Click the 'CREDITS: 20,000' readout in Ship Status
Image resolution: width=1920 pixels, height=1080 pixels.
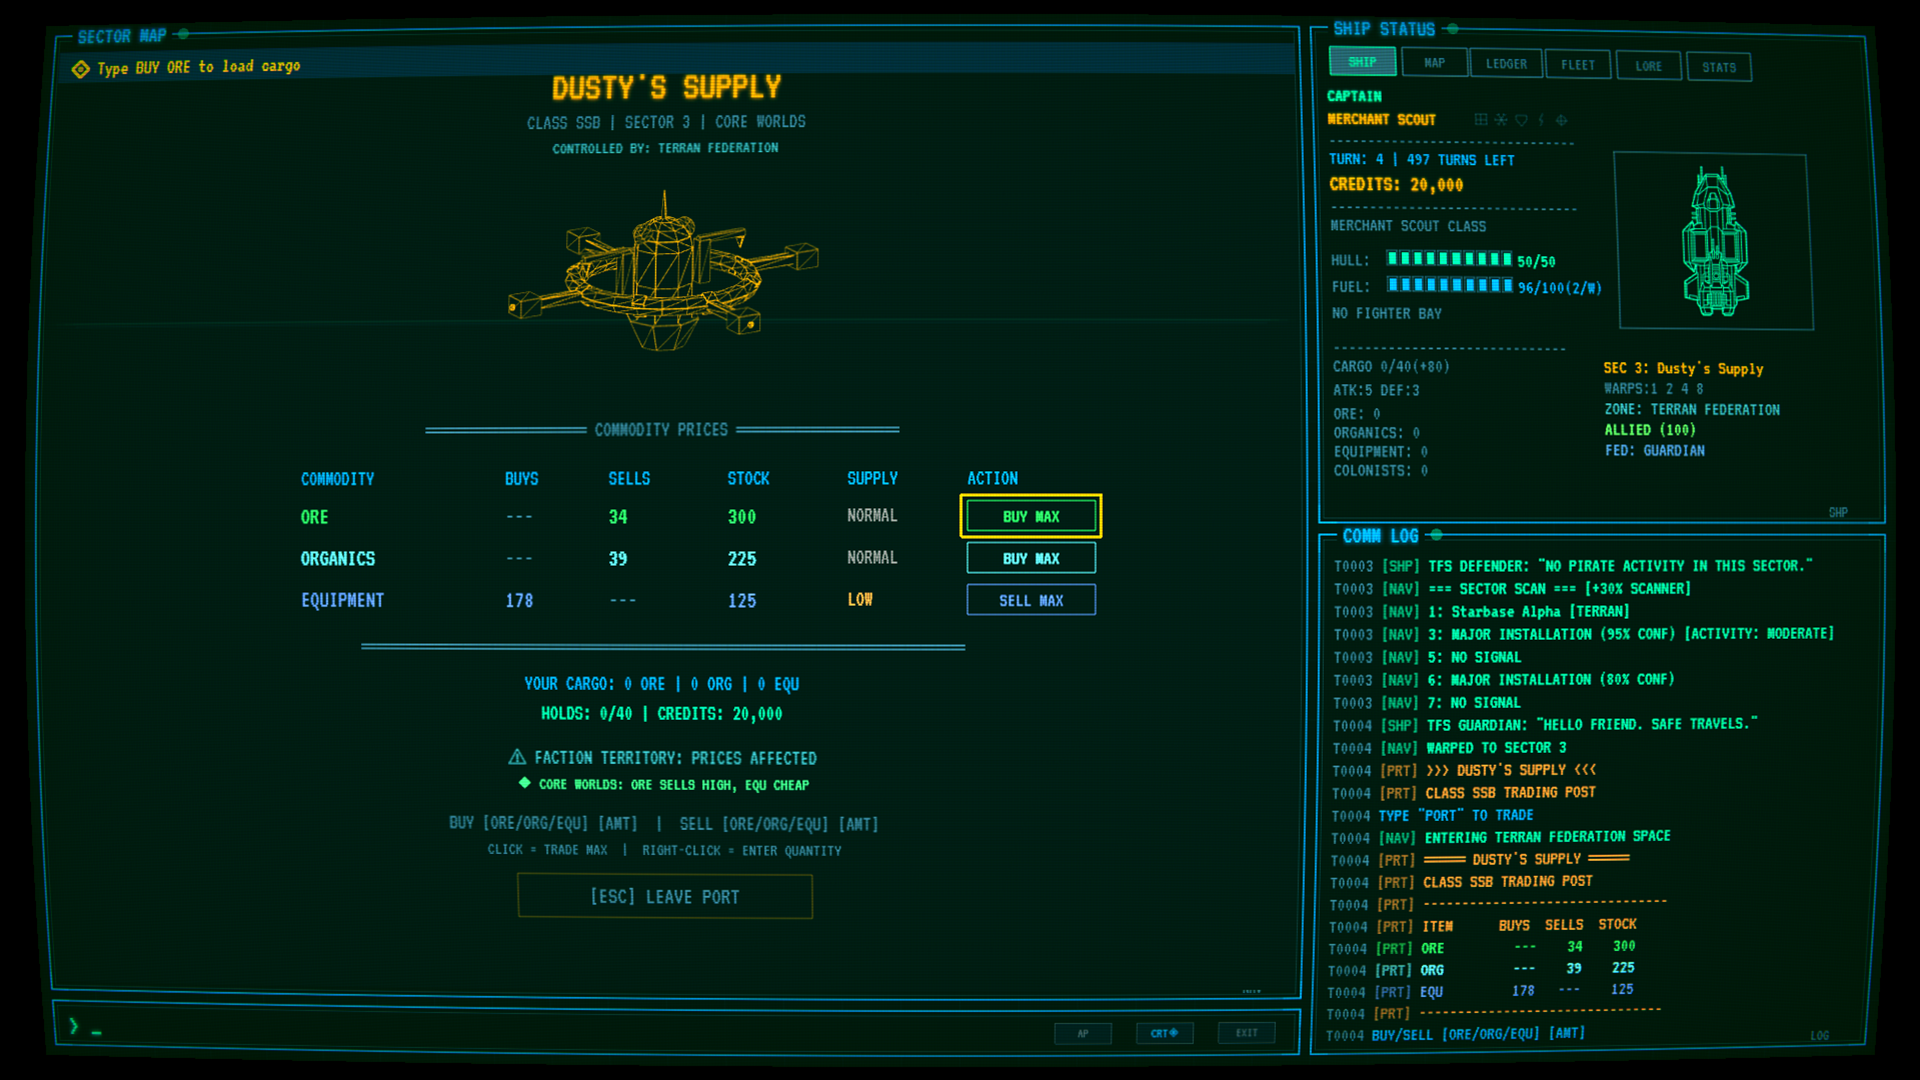click(x=1396, y=185)
